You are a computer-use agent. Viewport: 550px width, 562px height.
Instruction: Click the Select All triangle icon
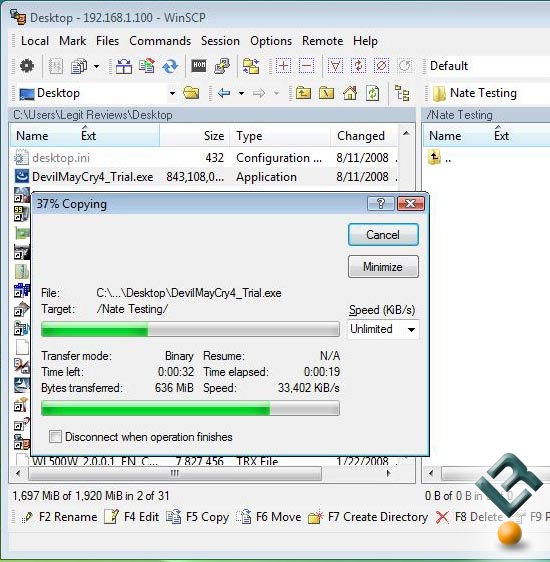coord(335,66)
